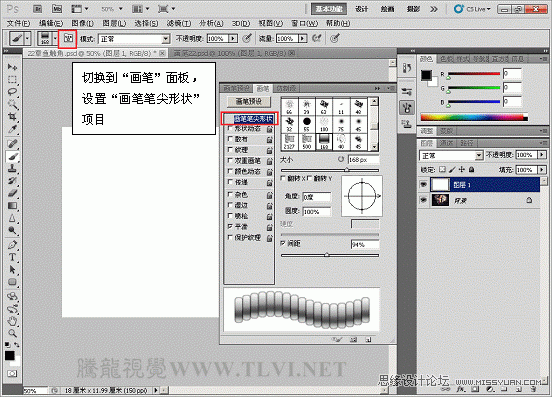This screenshot has height=397, width=552.
Task: Expand more workspaces double arrow
Action: tap(433, 9)
